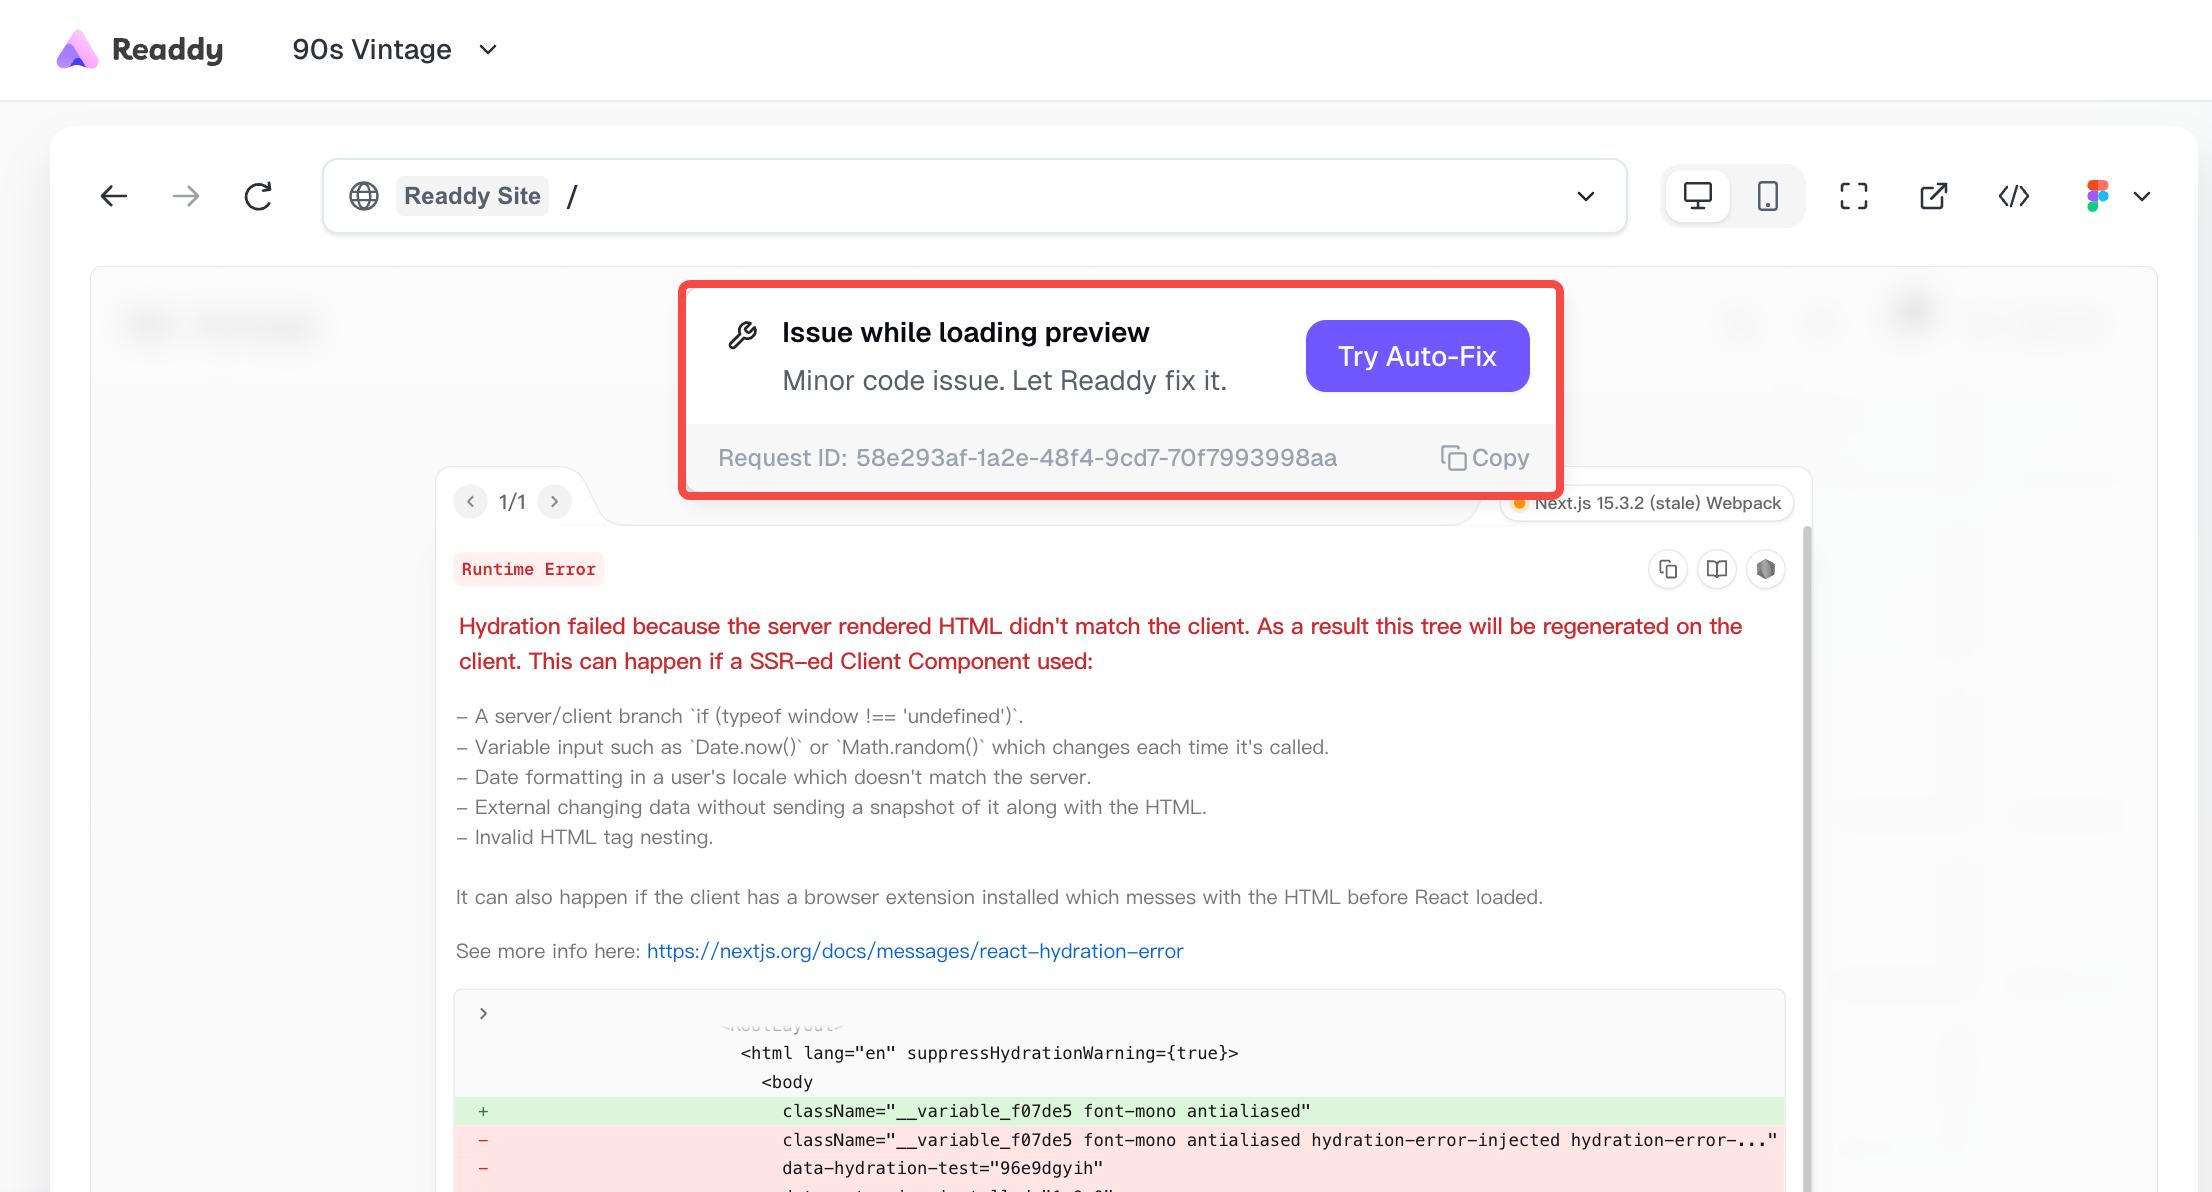Image resolution: width=2212 pixels, height=1192 pixels.
Task: Open the code view icon
Action: point(2013,196)
